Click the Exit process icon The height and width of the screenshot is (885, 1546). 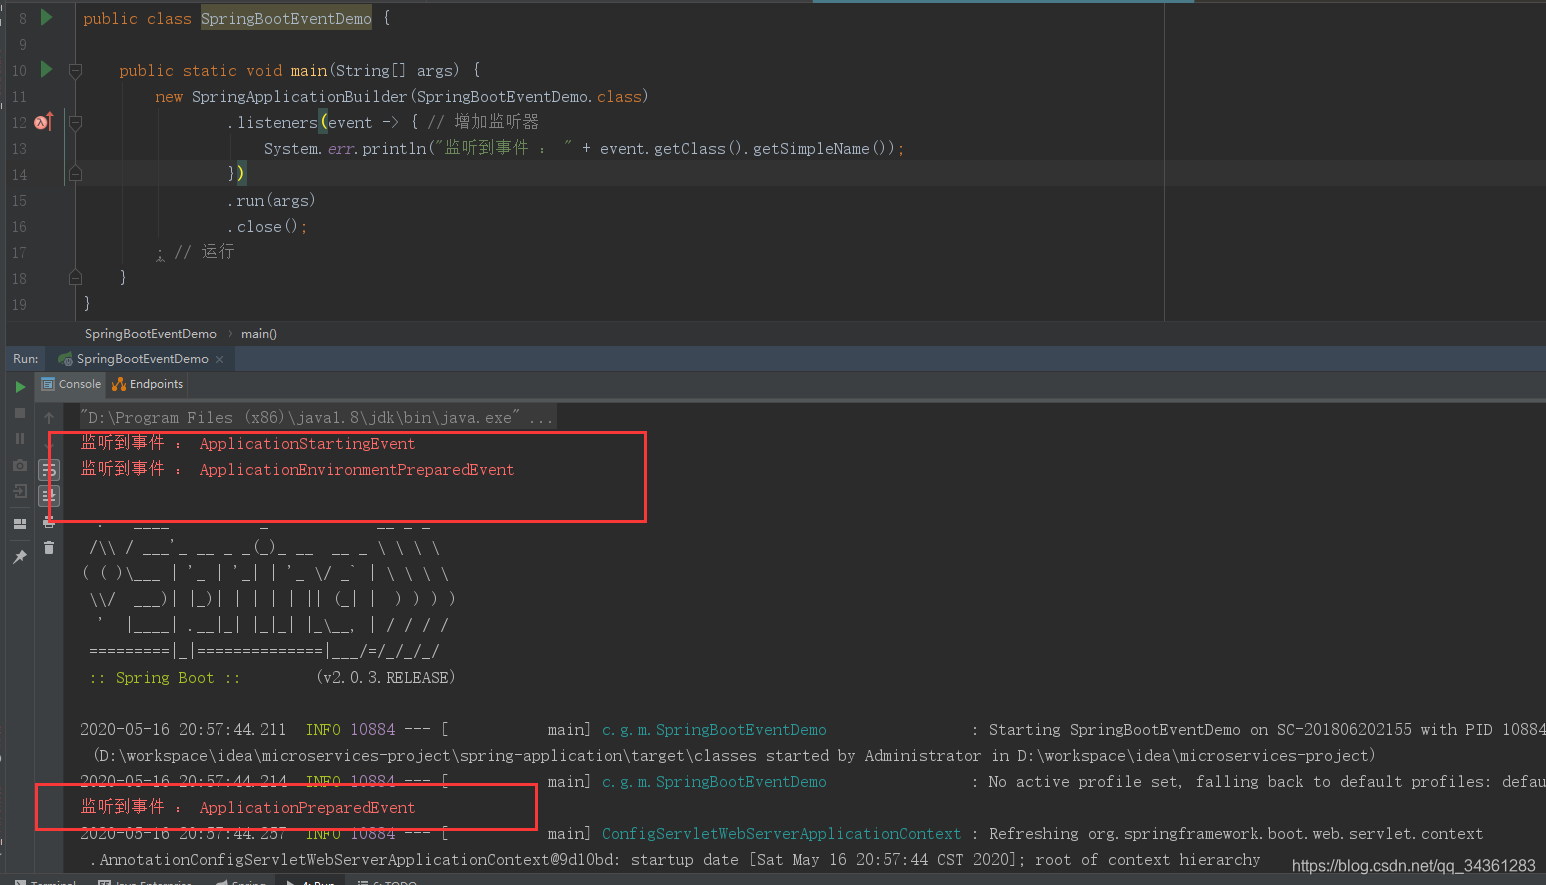(x=20, y=491)
